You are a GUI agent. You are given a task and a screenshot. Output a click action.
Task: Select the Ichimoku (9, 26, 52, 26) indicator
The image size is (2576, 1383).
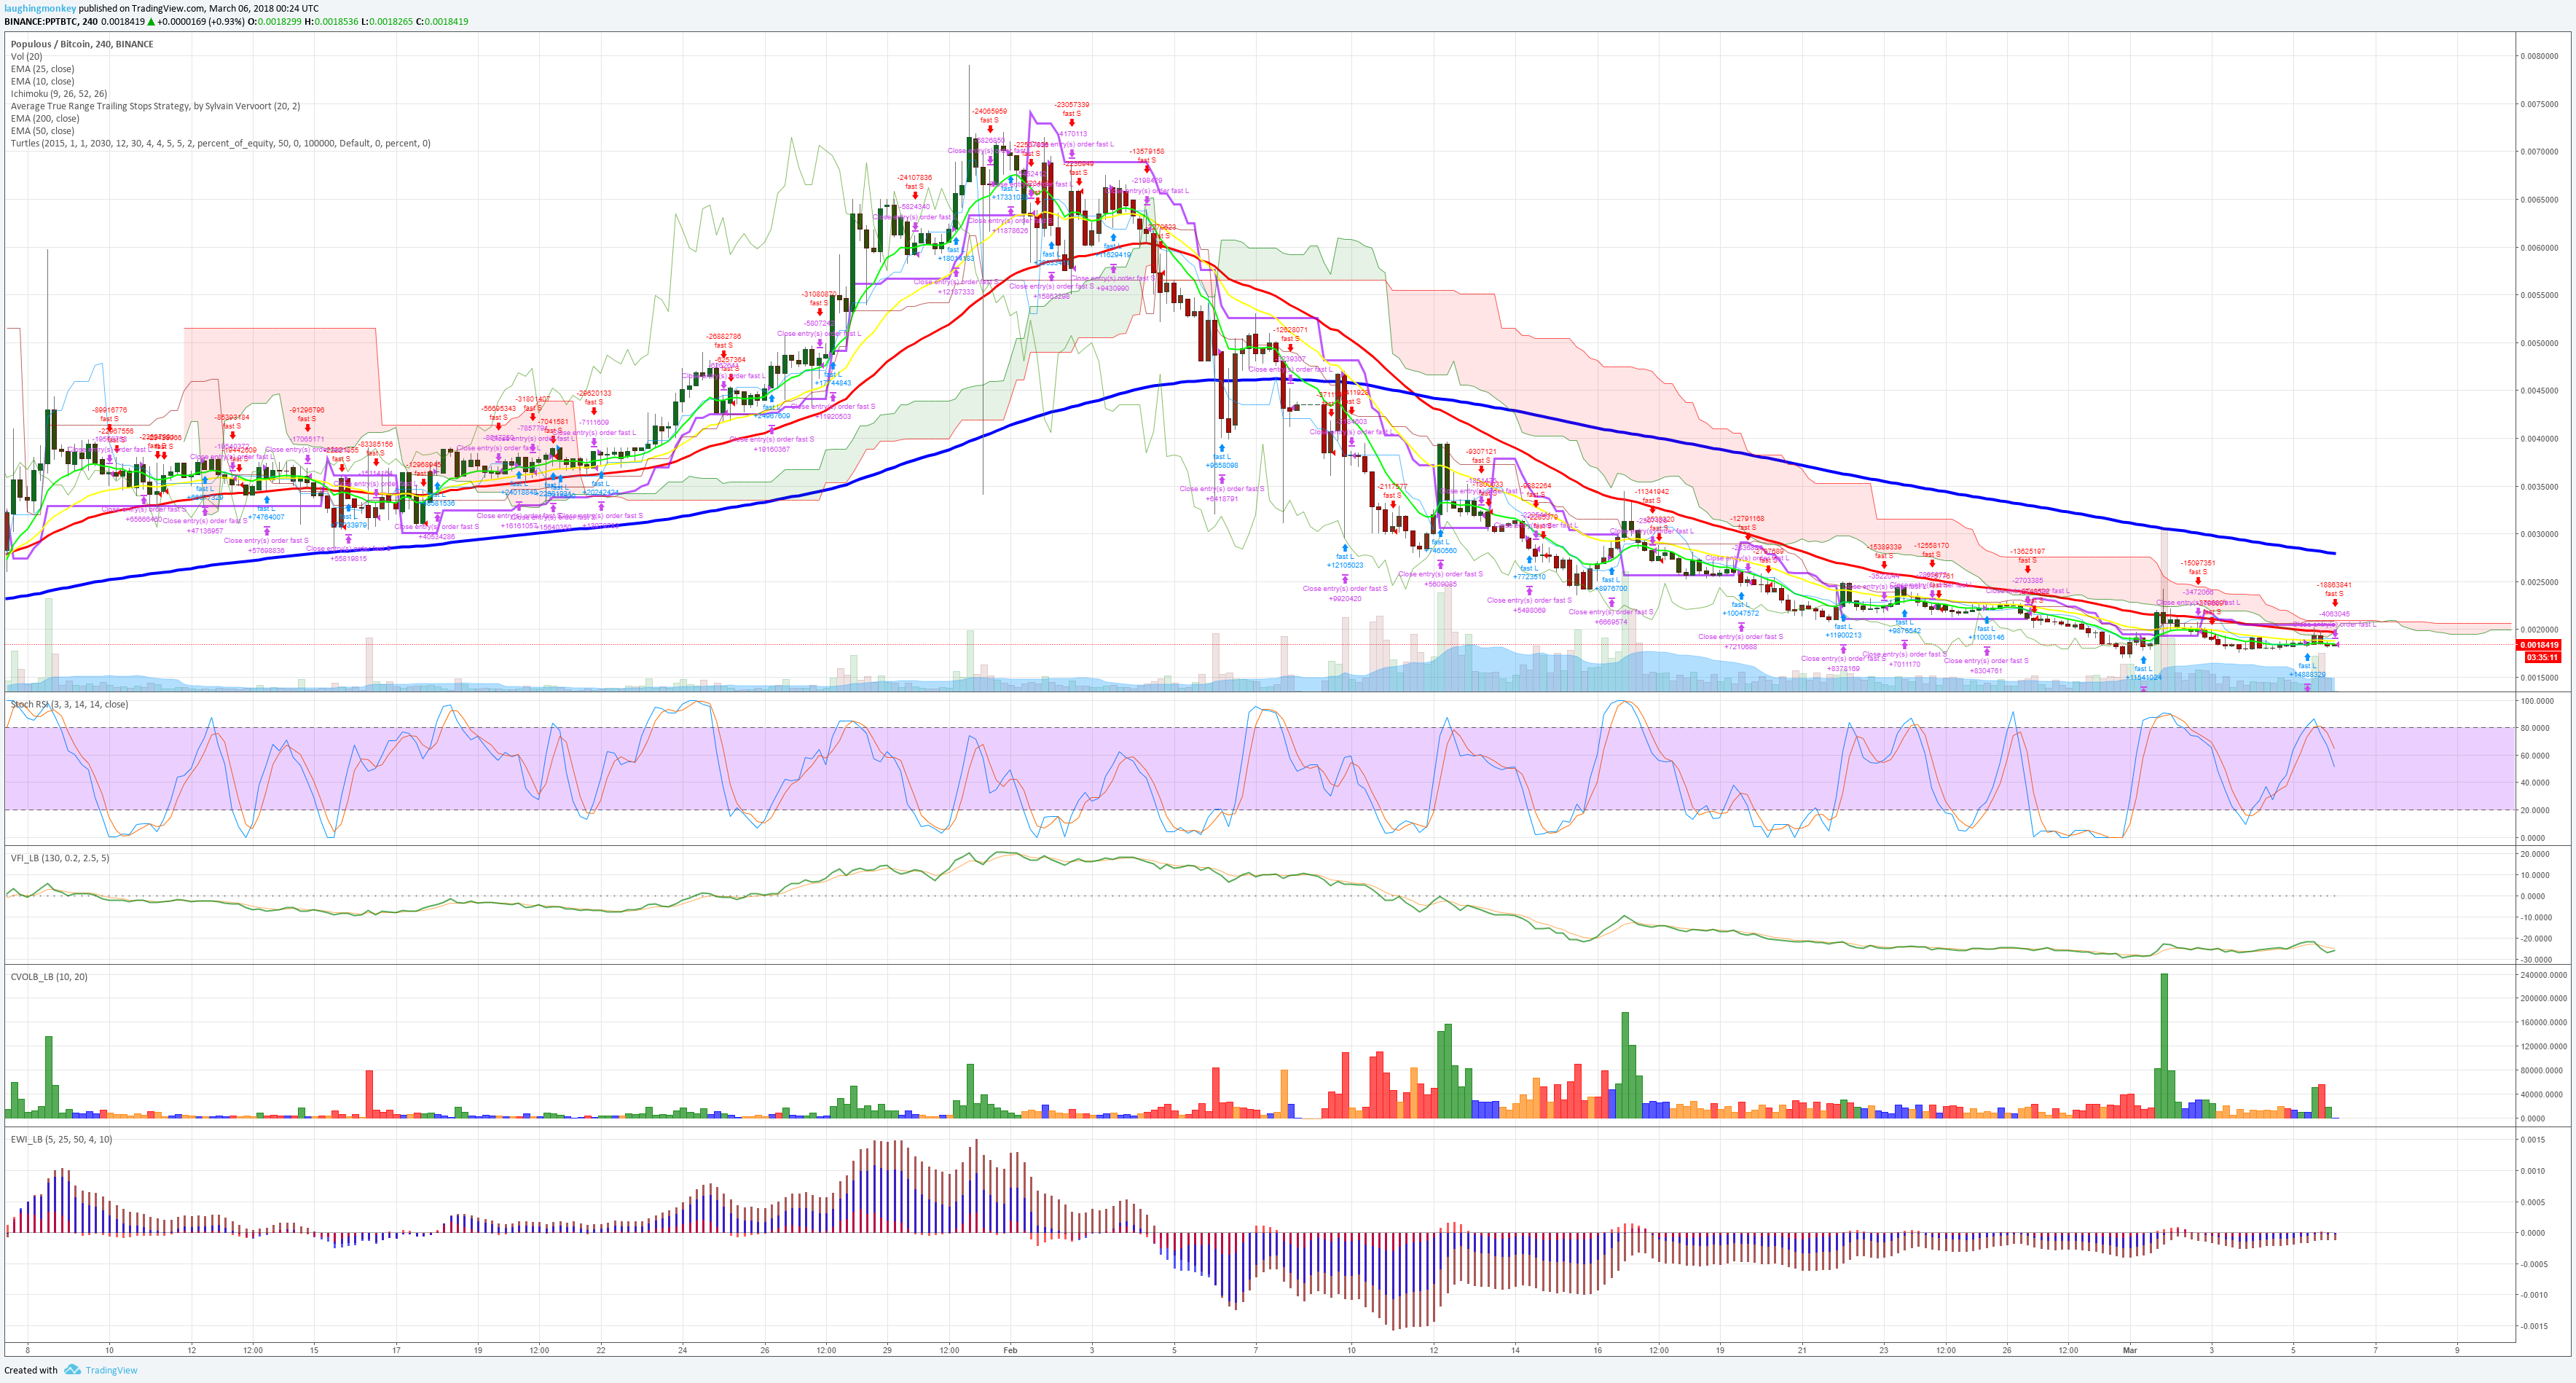click(x=59, y=94)
